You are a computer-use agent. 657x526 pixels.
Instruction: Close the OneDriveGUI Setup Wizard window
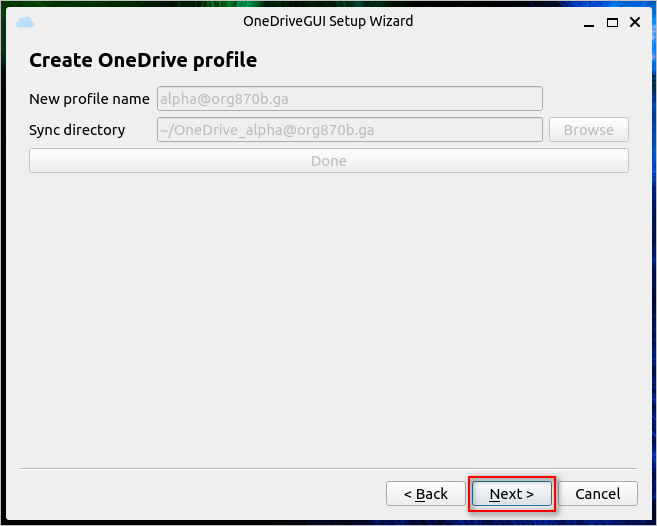pyautogui.click(x=635, y=22)
